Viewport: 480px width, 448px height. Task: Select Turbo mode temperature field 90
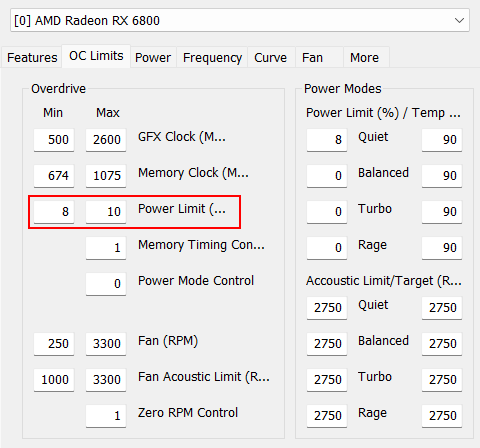click(x=442, y=212)
